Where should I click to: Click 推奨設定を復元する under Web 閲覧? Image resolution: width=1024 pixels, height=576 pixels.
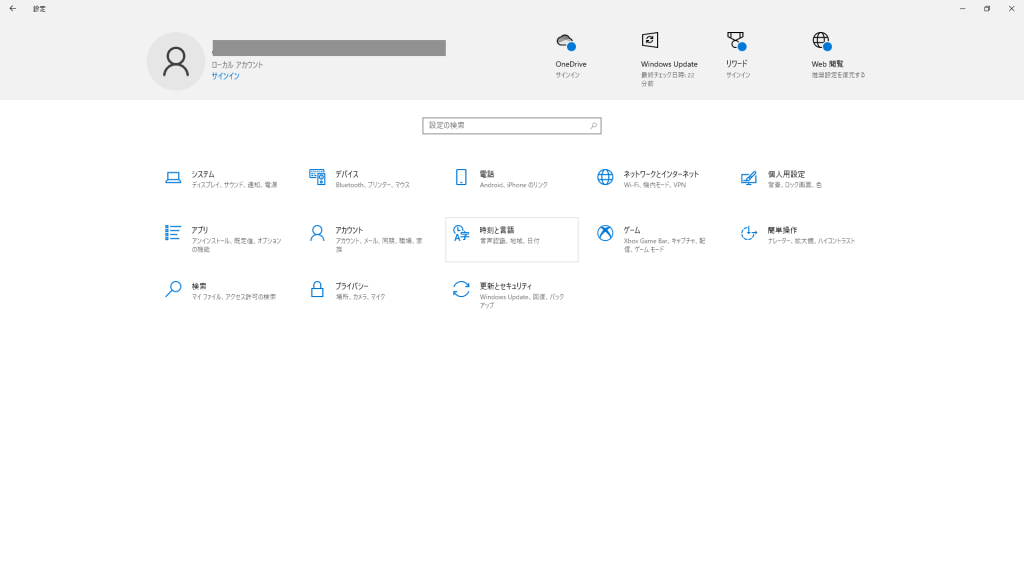839,75
